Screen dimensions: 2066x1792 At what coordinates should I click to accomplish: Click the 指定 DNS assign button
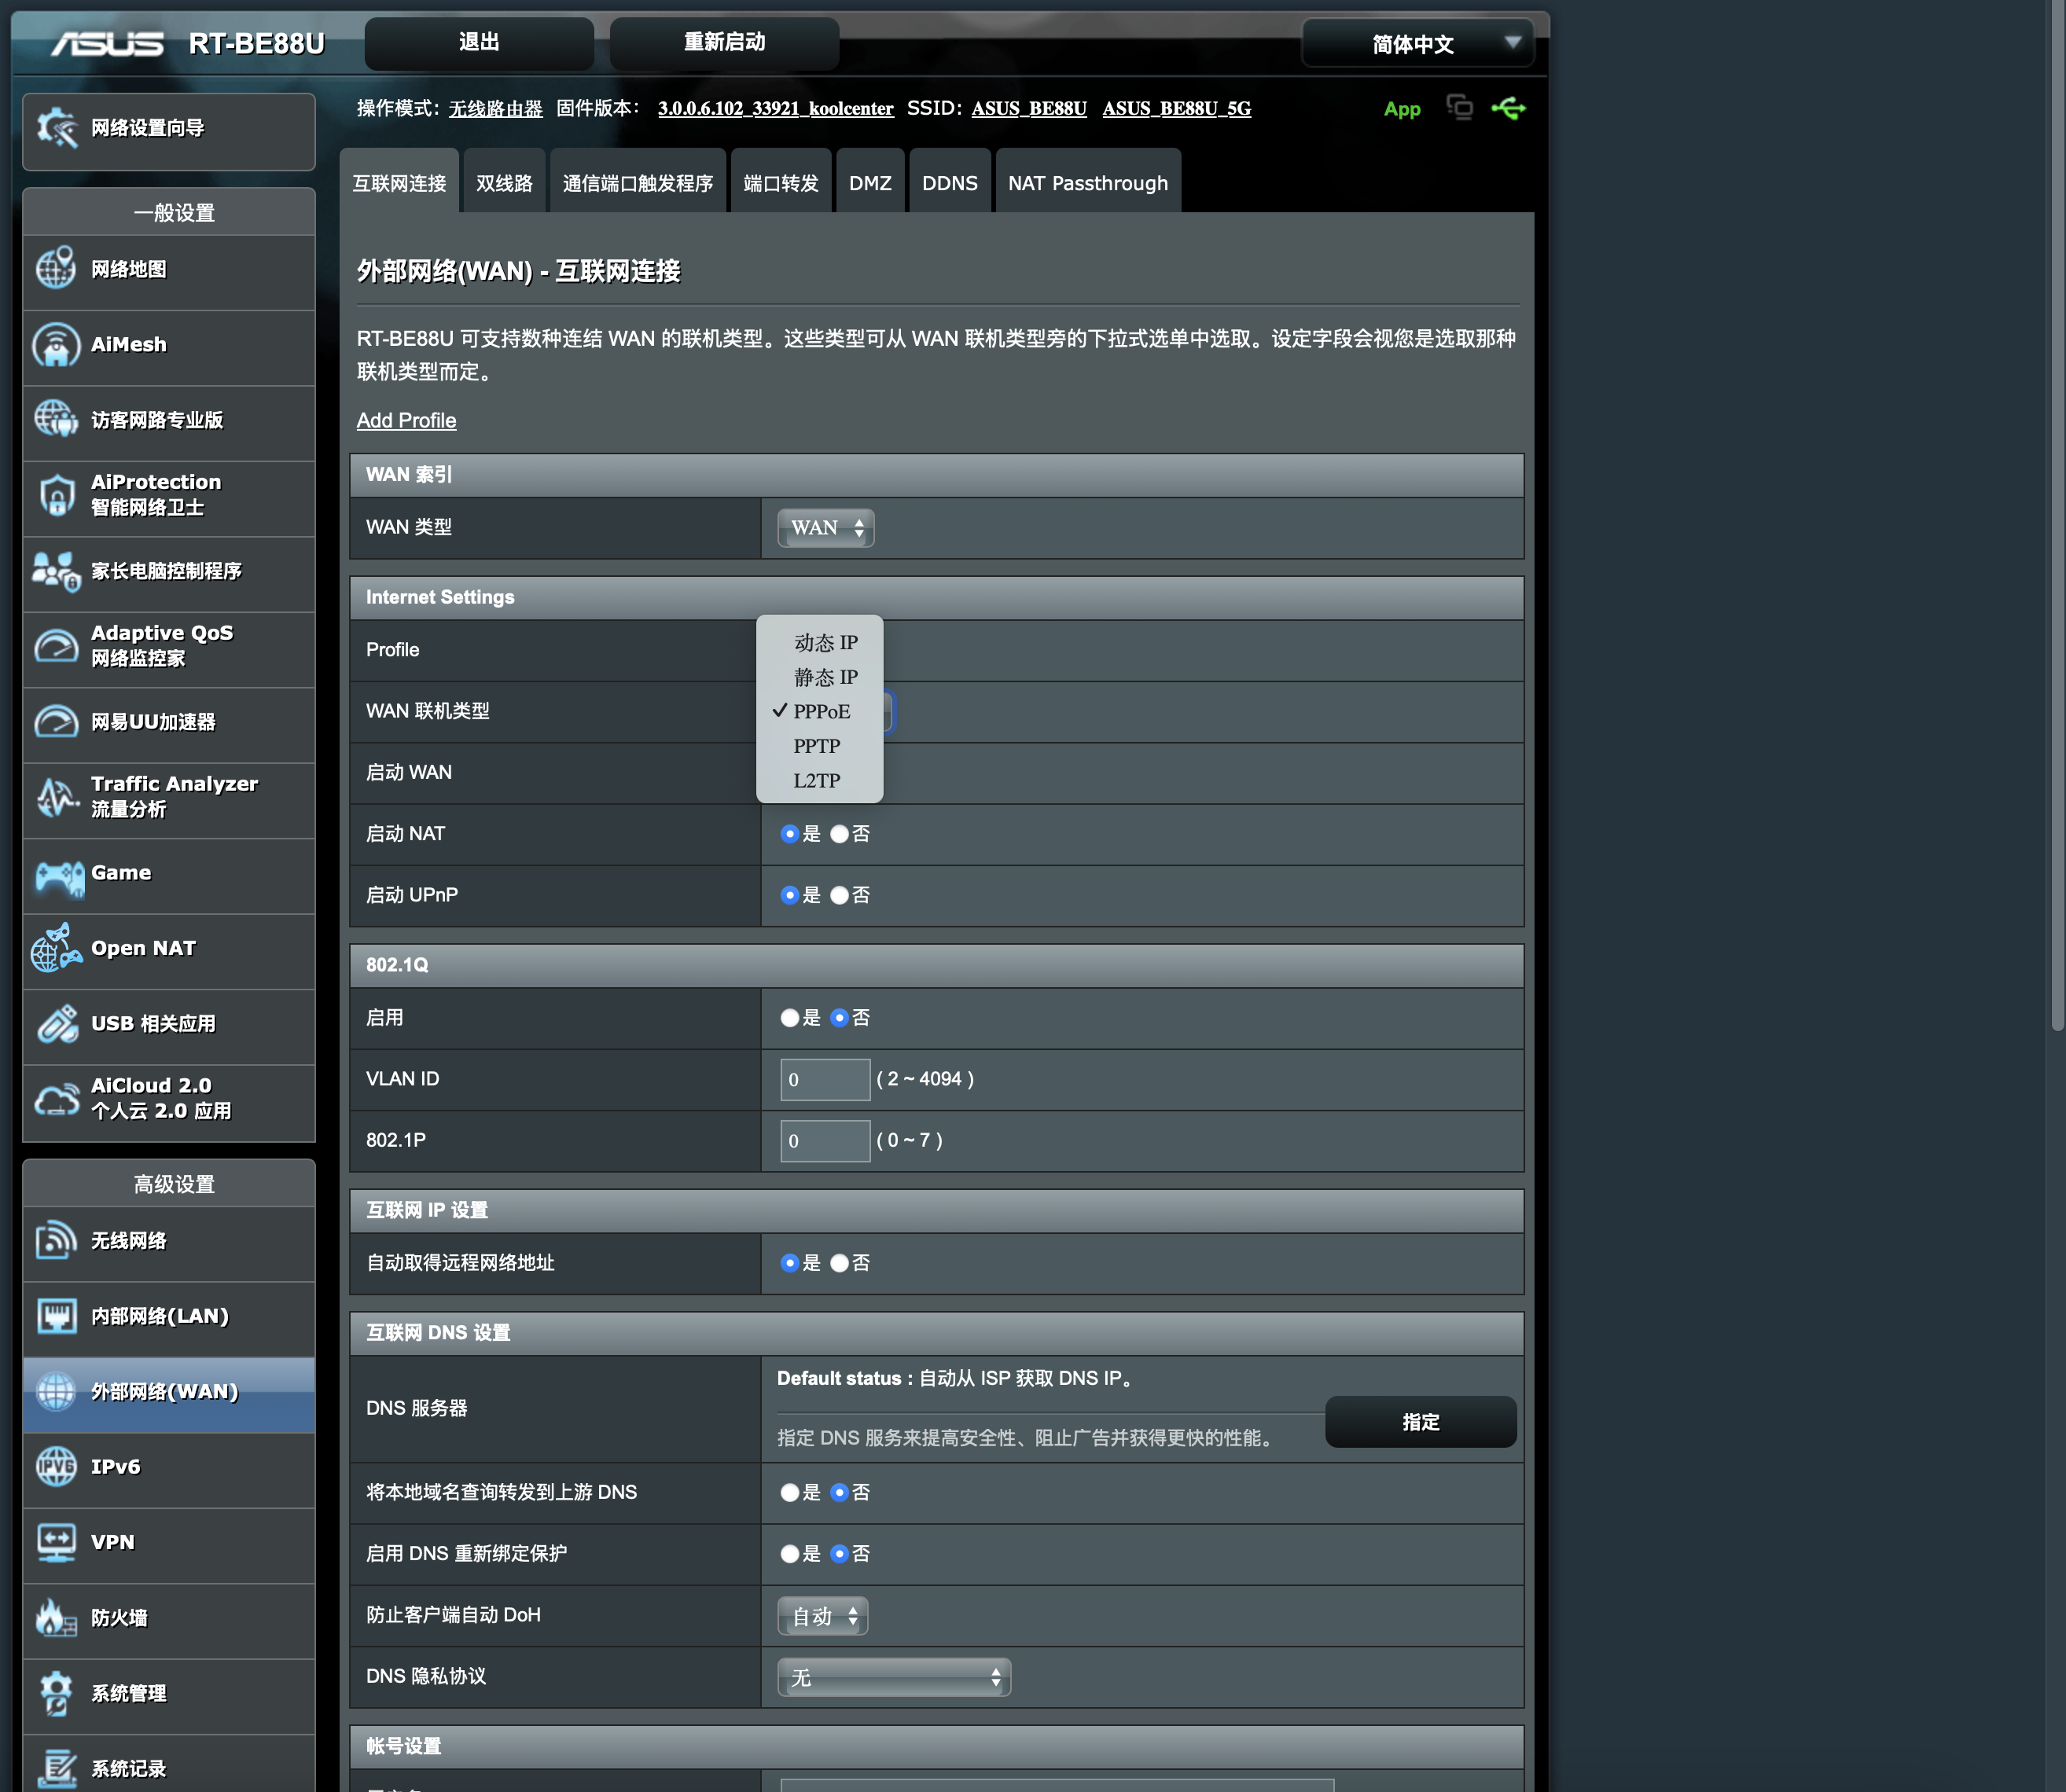click(x=1421, y=1422)
